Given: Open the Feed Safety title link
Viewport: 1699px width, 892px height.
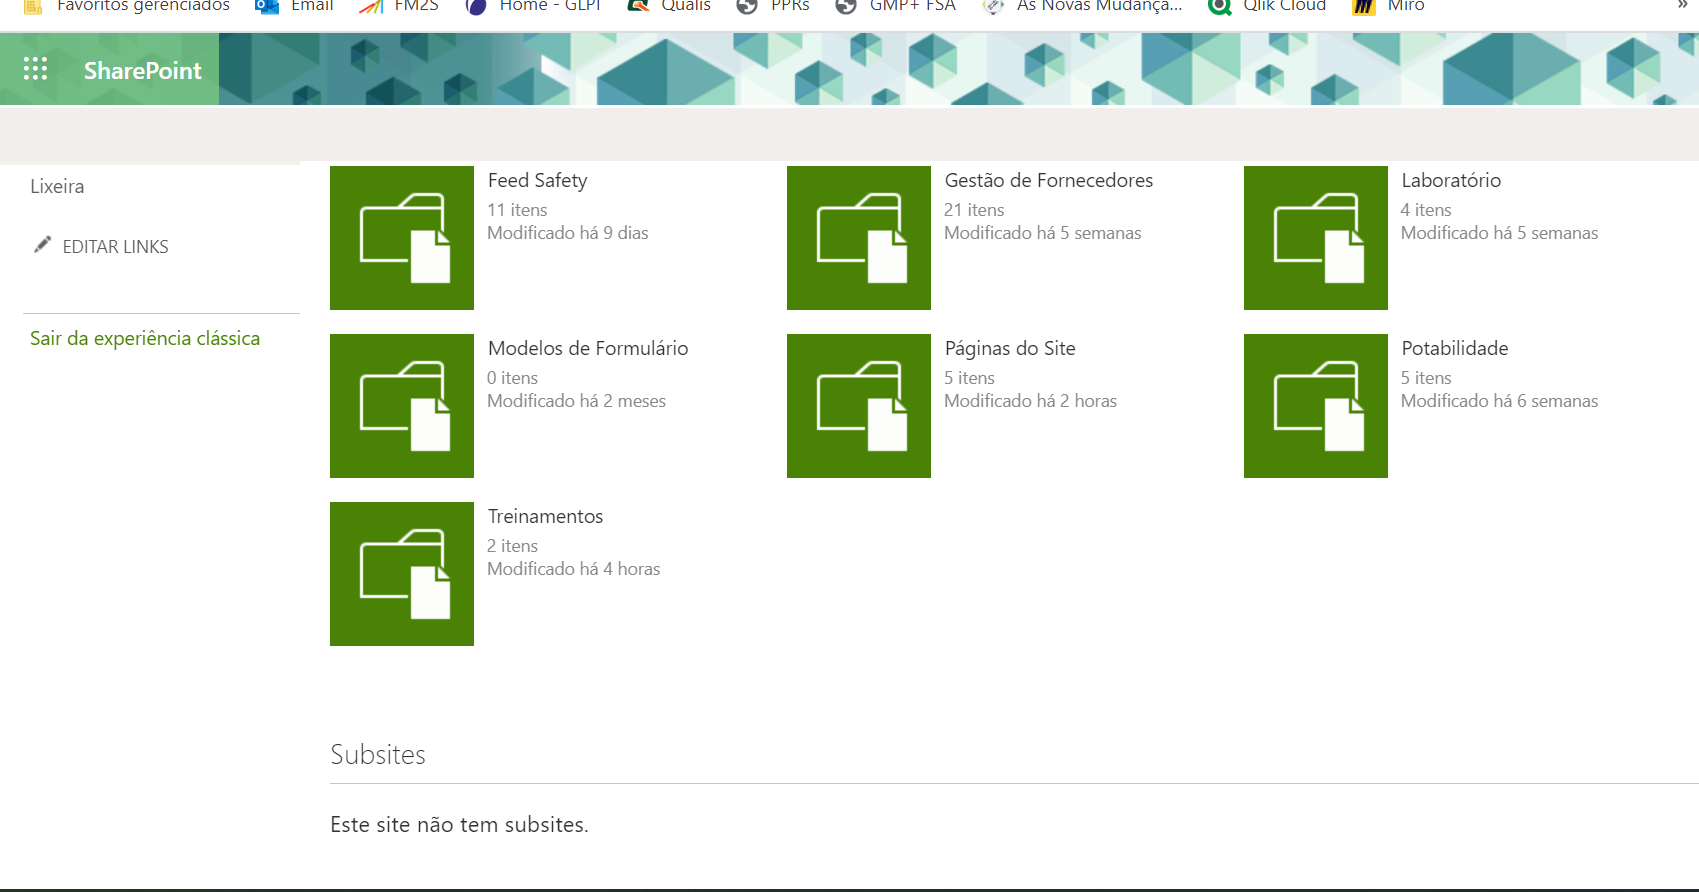Looking at the screenshot, I should click(x=537, y=181).
